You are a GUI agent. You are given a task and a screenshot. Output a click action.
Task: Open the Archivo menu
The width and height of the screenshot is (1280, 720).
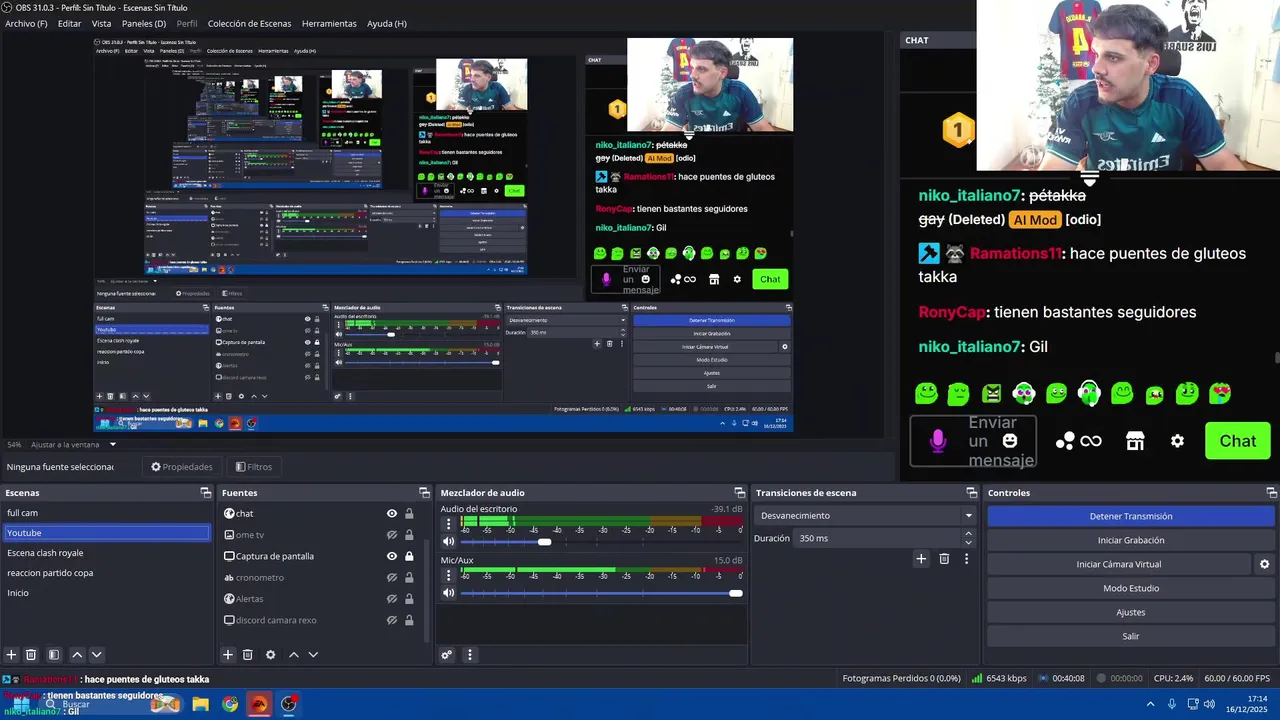(26, 23)
